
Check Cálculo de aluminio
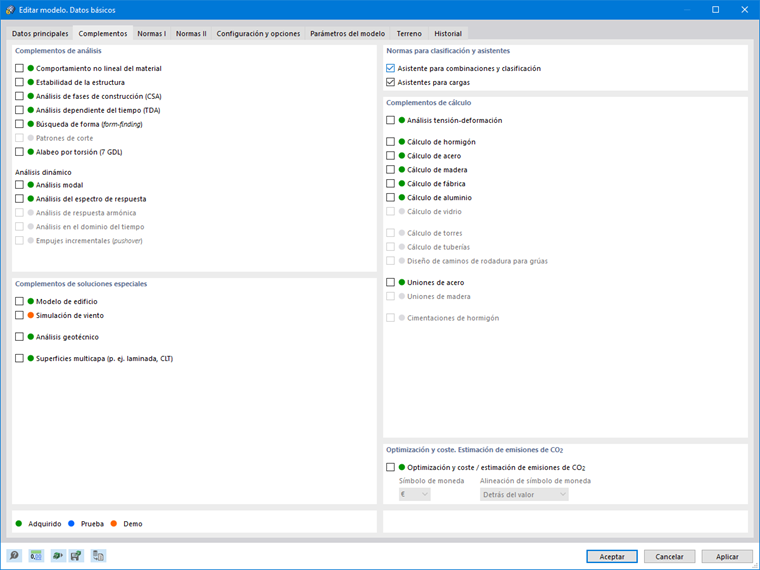(391, 197)
